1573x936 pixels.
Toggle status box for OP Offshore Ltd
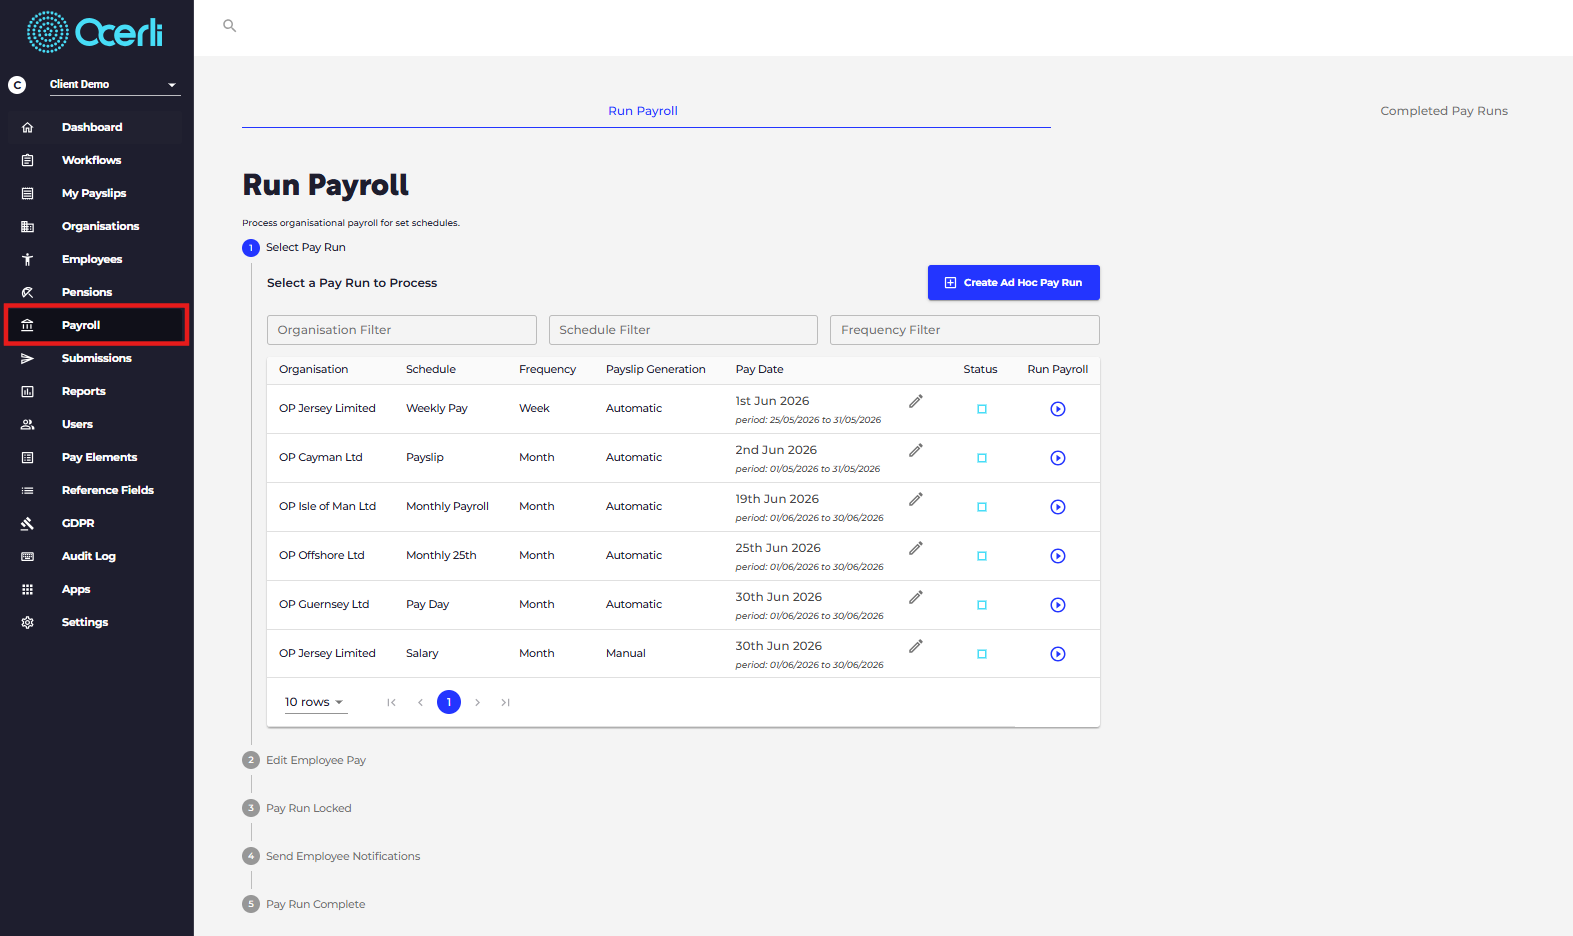(982, 556)
